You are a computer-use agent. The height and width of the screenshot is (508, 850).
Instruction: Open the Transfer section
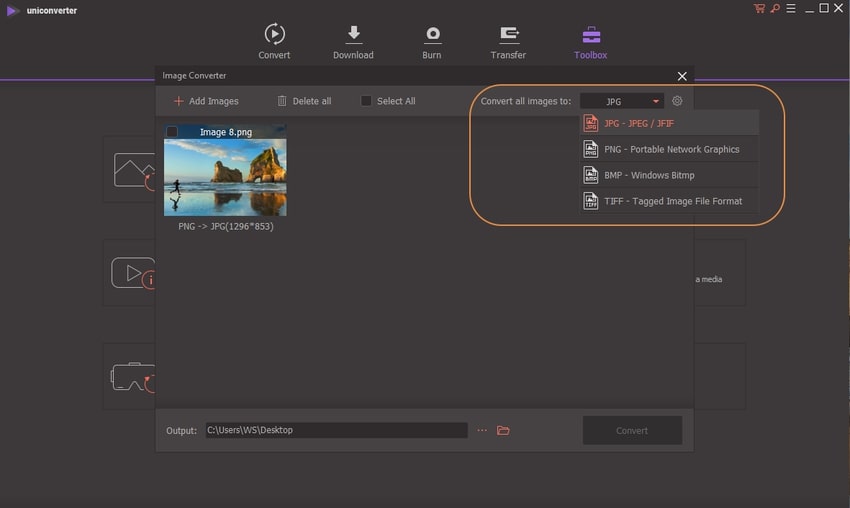tap(508, 35)
